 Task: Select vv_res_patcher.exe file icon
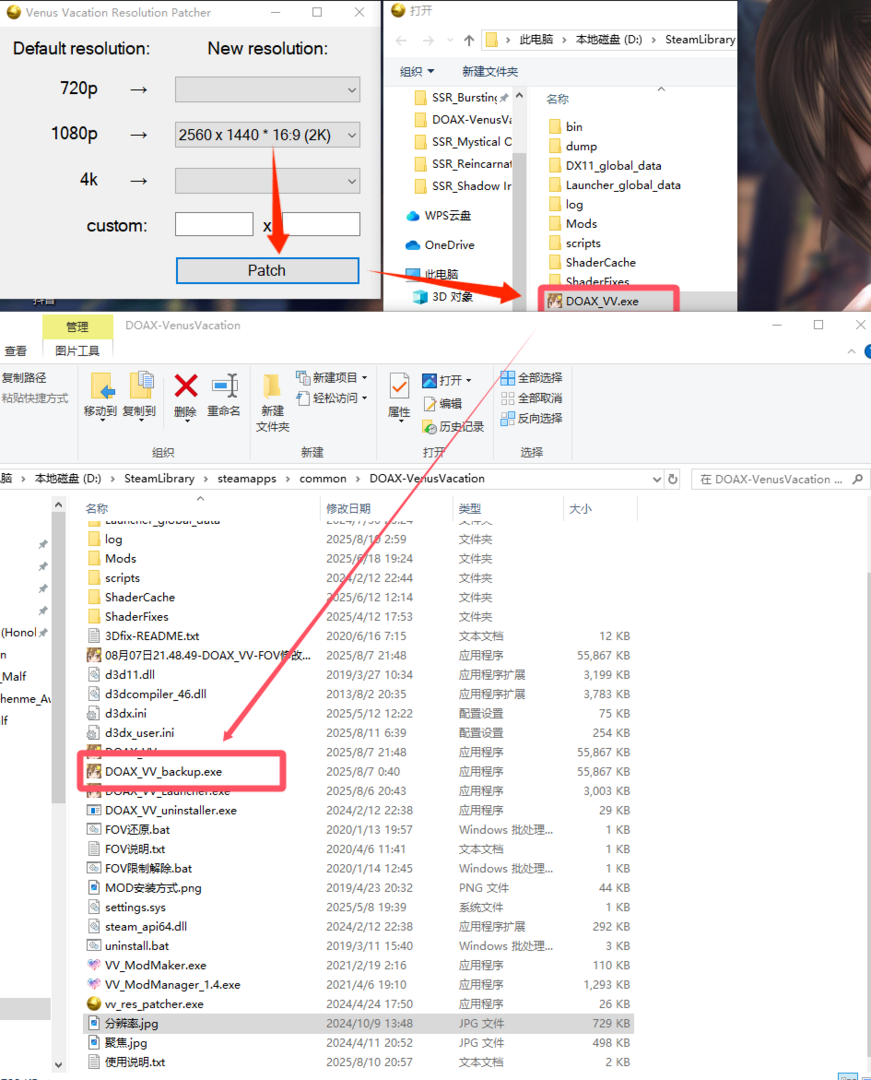click(x=94, y=1004)
